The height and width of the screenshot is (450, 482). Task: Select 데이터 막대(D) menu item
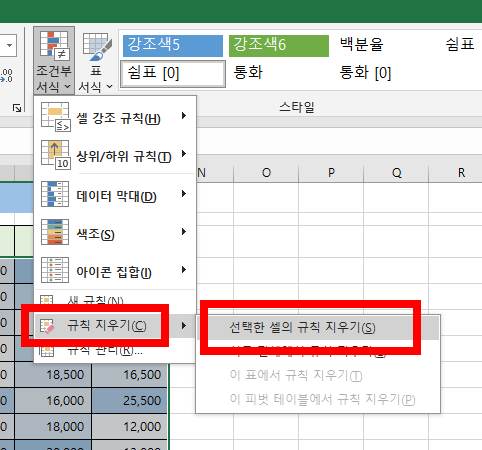[115, 195]
